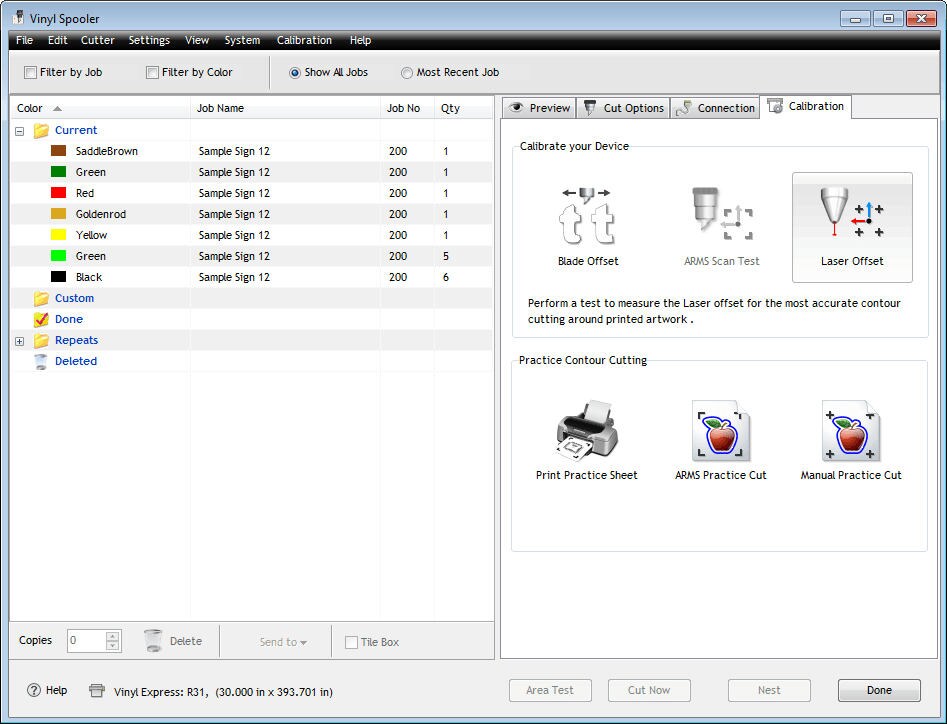Start a Manual Practice Cut
This screenshot has height=724, width=947.
pos(851,430)
